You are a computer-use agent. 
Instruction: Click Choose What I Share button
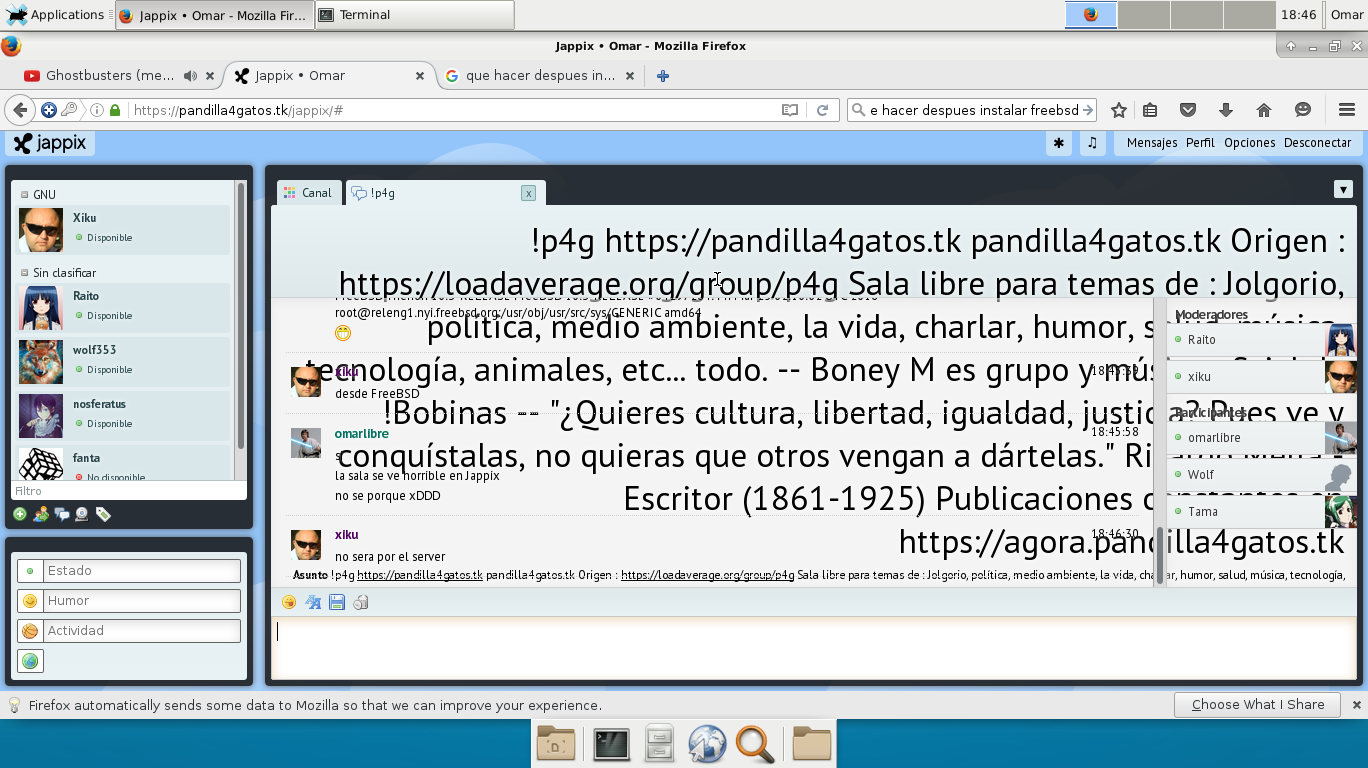click(1258, 705)
